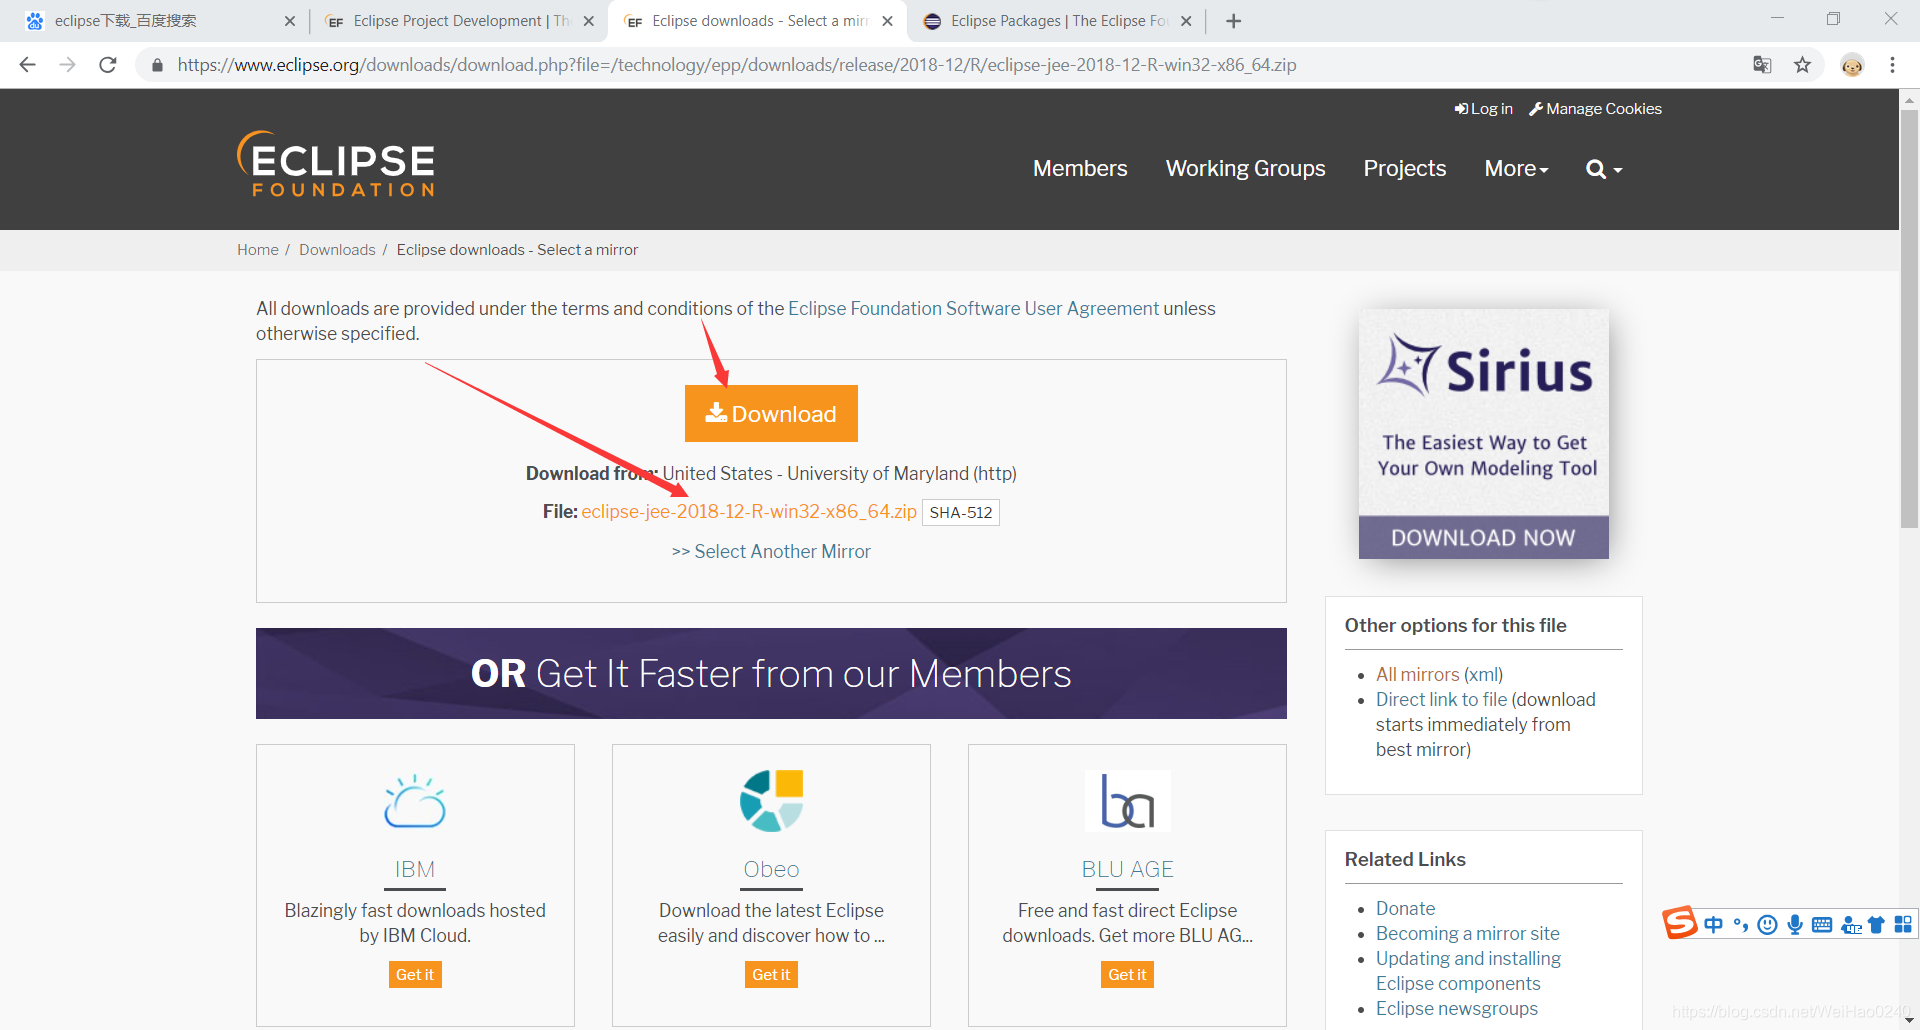Go to the Downloads breadcrumb
1920x1030 pixels.
click(337, 250)
